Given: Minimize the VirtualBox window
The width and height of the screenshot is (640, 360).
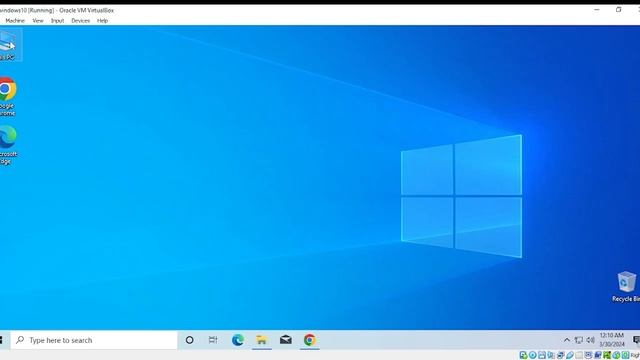Looking at the screenshot, I should pyautogui.click(x=597, y=10).
